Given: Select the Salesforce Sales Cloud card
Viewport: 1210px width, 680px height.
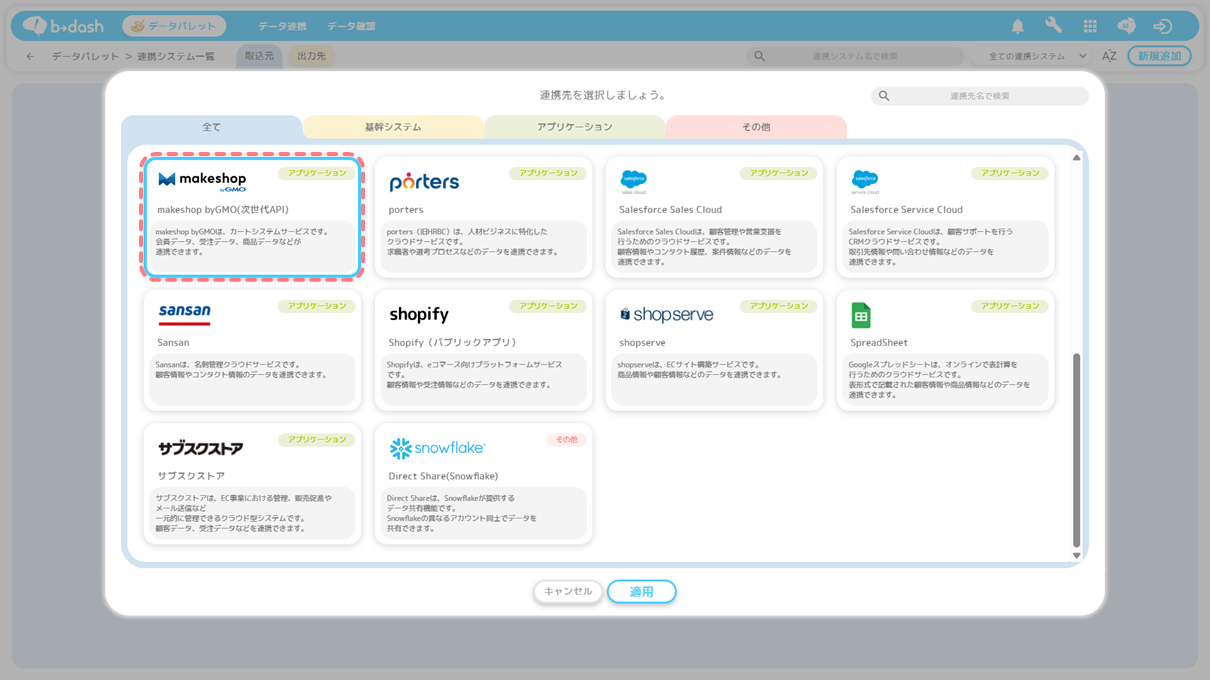Looking at the screenshot, I should (714, 217).
